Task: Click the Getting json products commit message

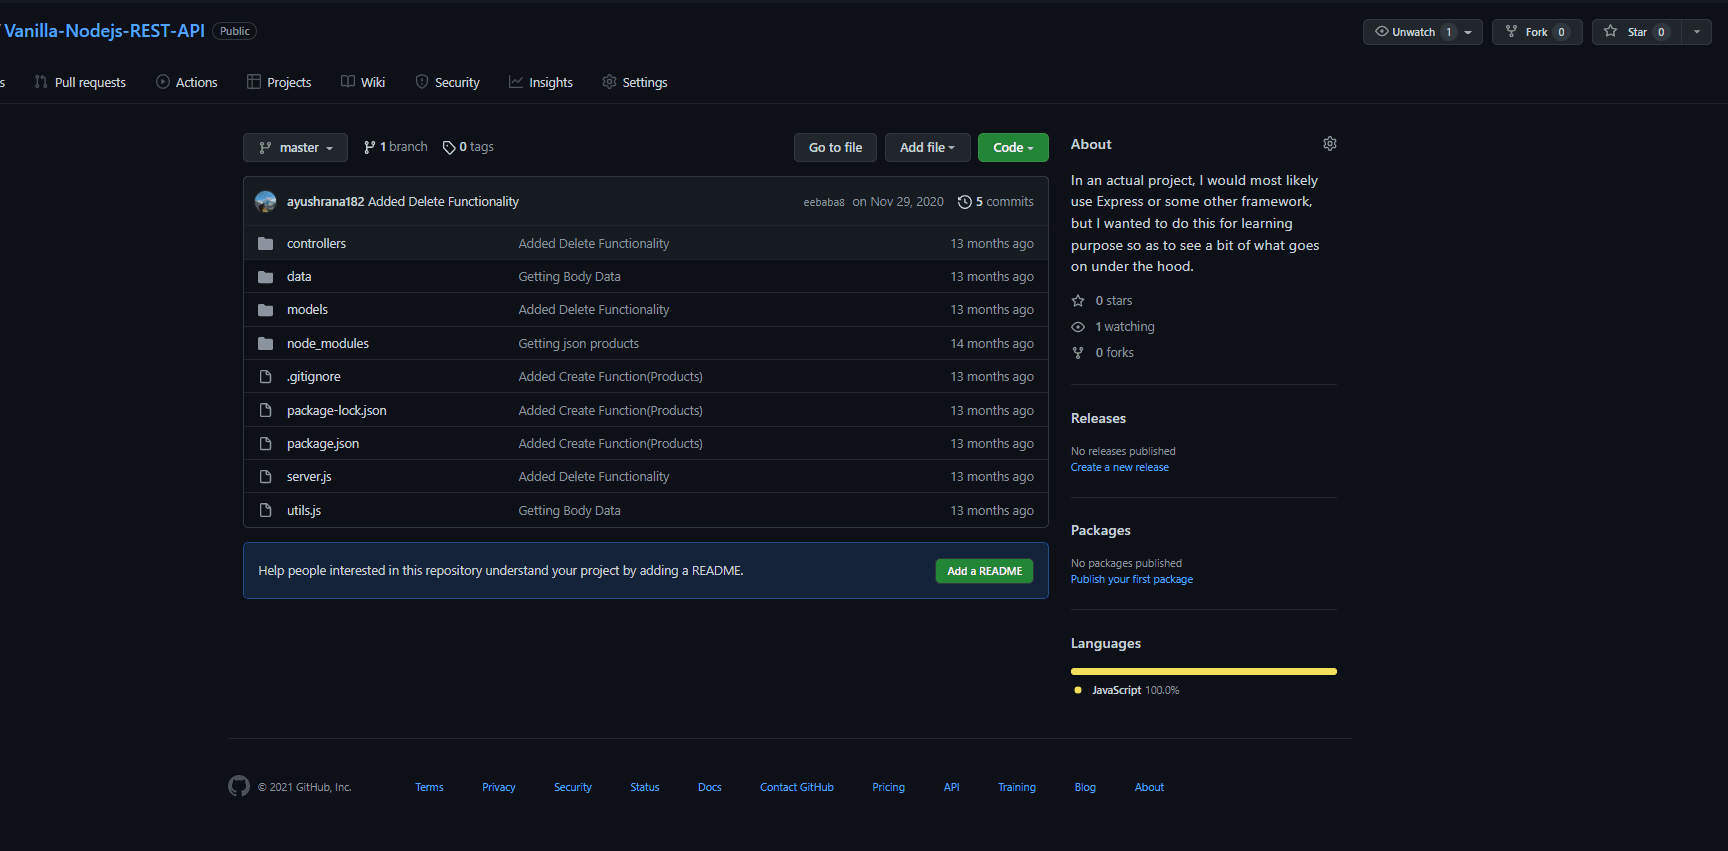Action: tap(578, 344)
